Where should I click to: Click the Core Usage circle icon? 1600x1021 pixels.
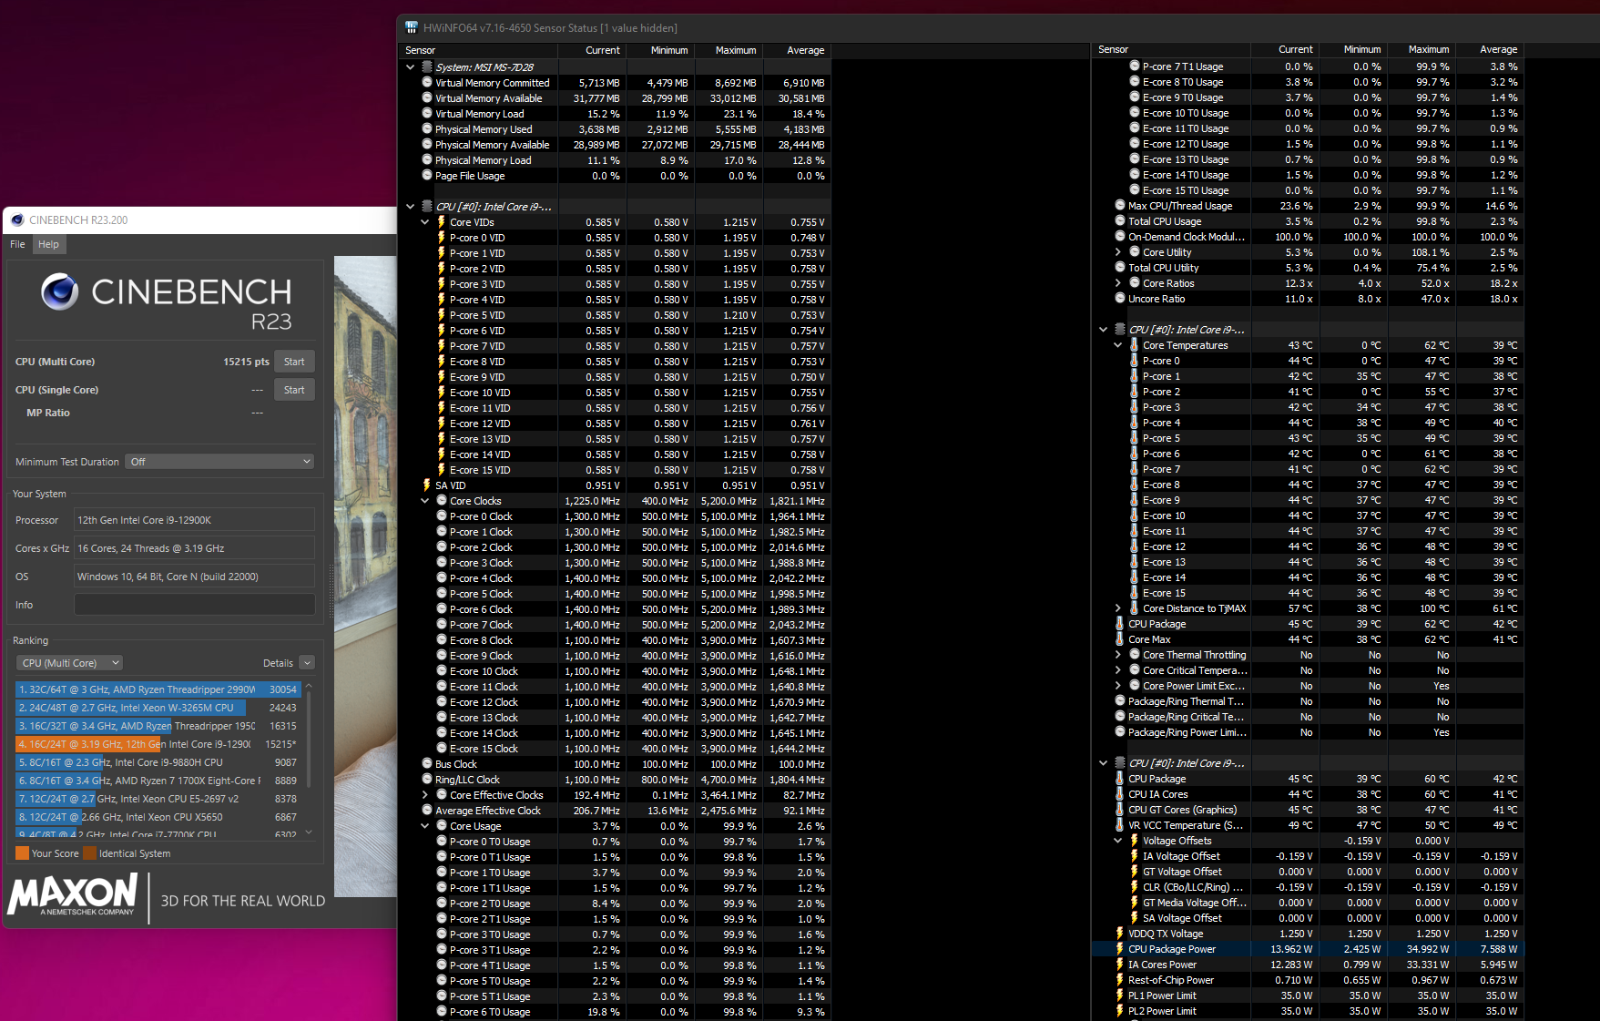pos(441,826)
